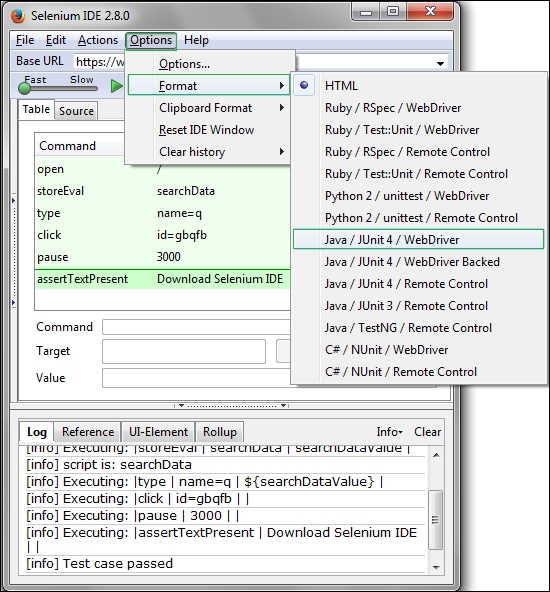This screenshot has height=592, width=550.
Task: Select the click id=gbqfb row
Action: [162, 235]
